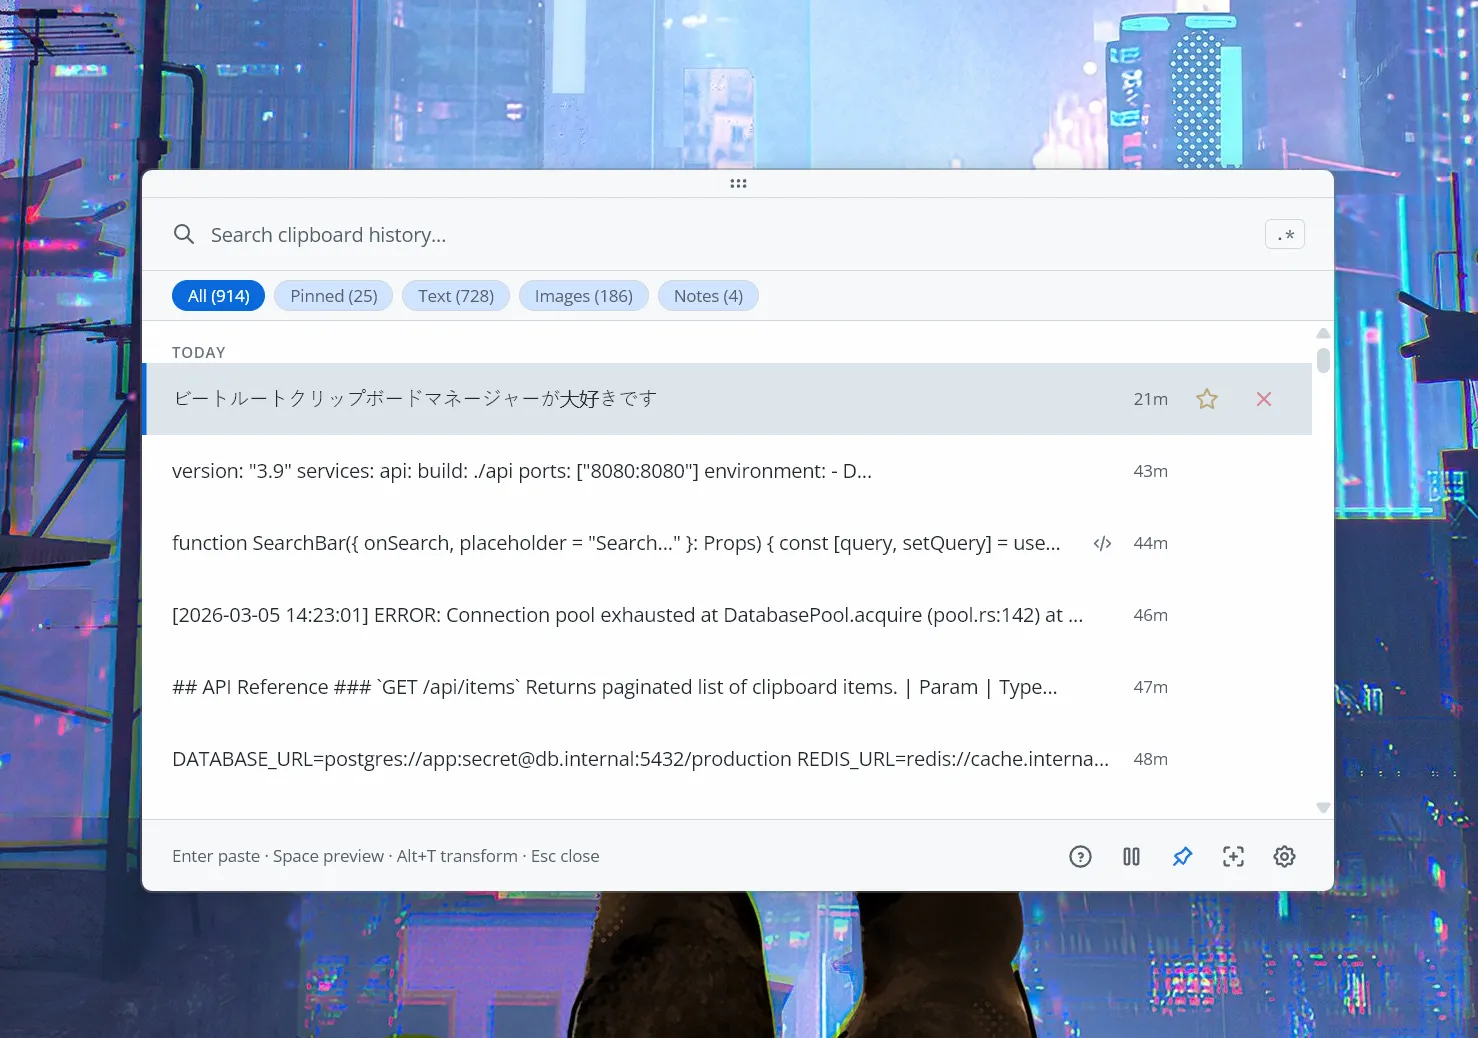The width and height of the screenshot is (1478, 1038).
Task: Click the search magnifier icon
Action: tap(184, 234)
